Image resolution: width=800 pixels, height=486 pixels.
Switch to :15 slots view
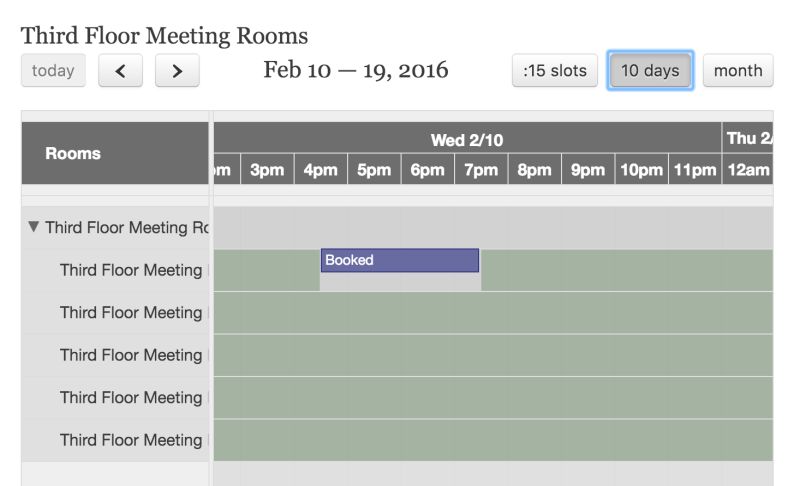[x=555, y=71]
